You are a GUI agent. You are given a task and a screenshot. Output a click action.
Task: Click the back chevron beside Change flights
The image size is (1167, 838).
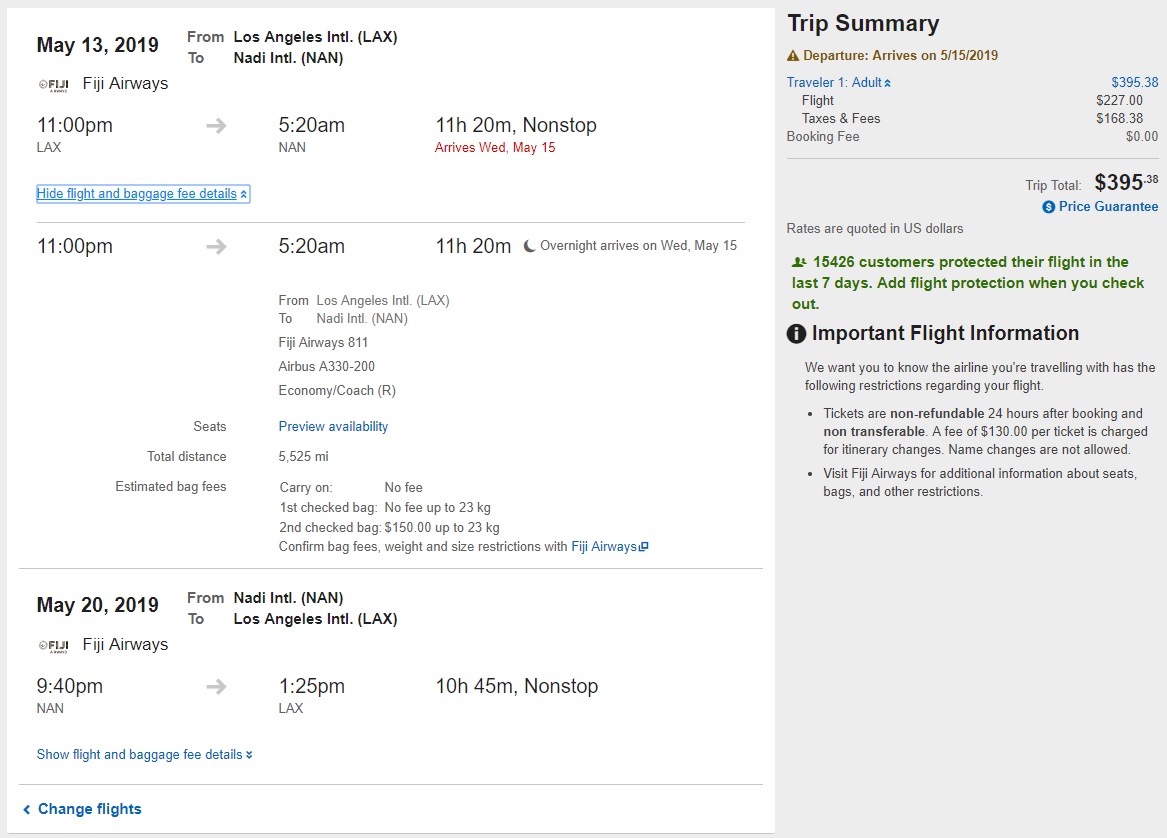coord(27,809)
